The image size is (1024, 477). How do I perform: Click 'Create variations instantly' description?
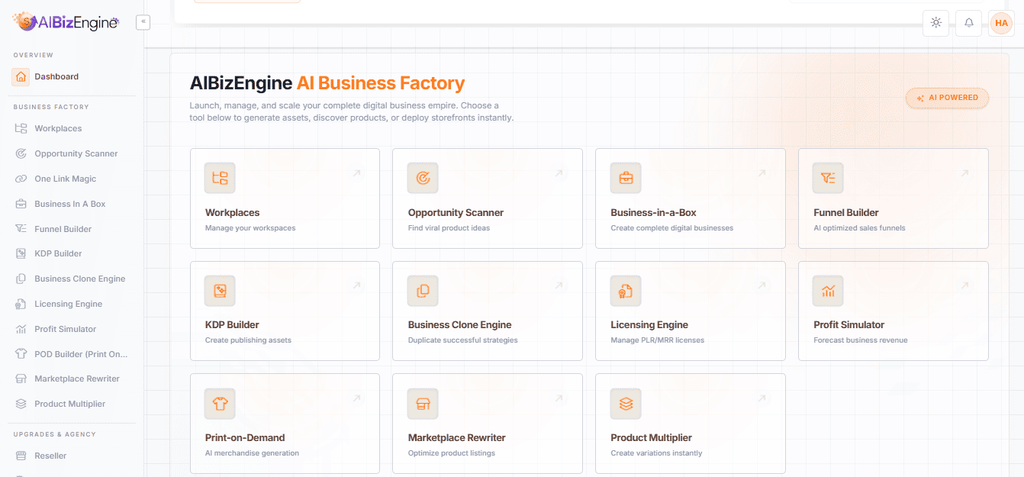(656, 453)
